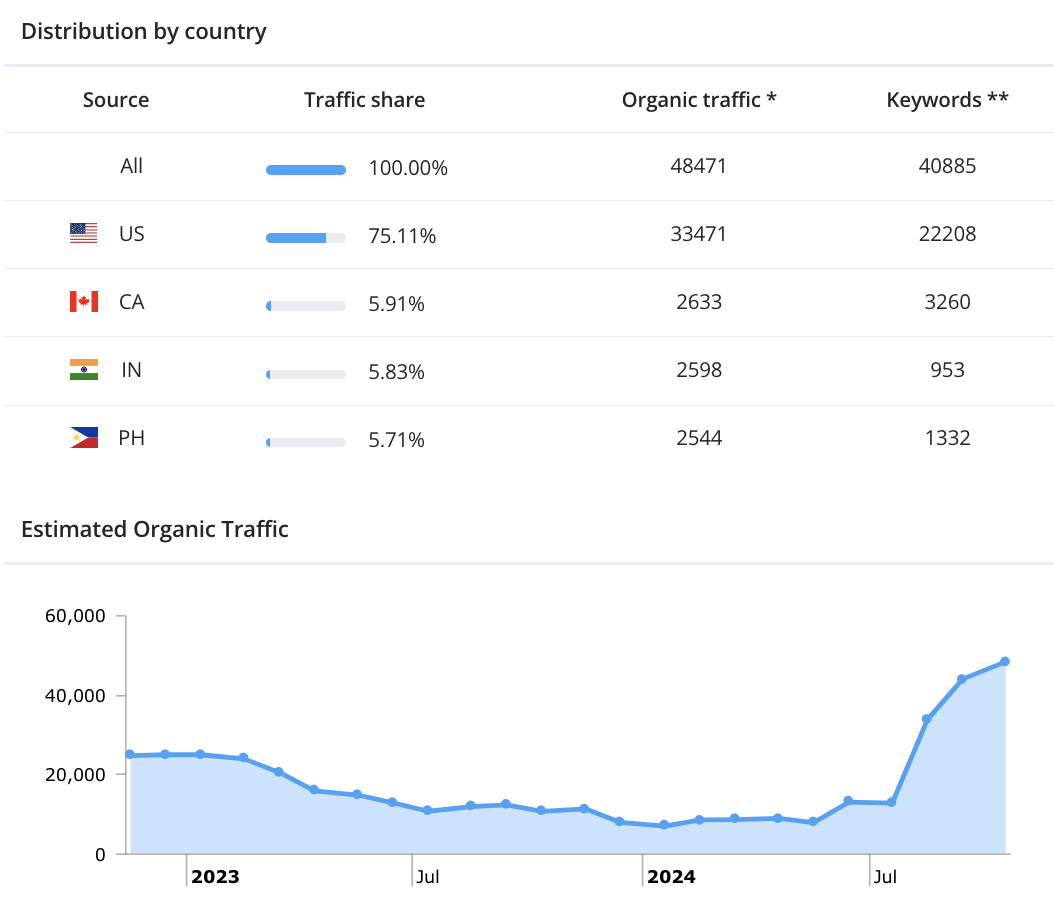Sort by the Source column header
The image size is (1054, 918).
[x=116, y=100]
